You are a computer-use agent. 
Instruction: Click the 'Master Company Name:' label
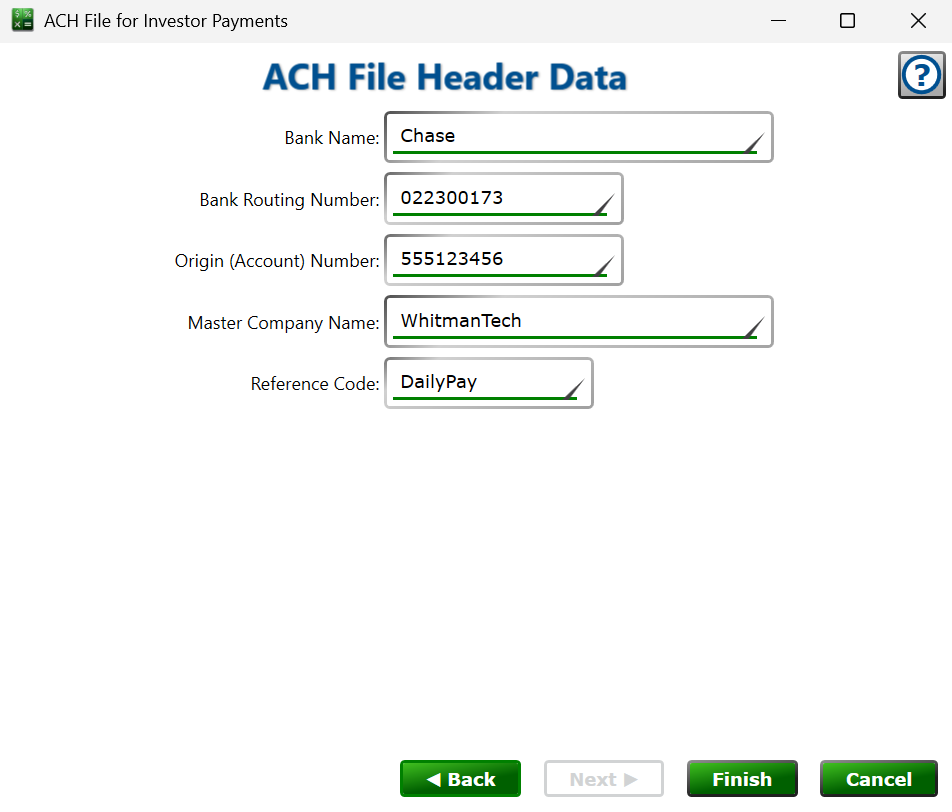tap(283, 322)
